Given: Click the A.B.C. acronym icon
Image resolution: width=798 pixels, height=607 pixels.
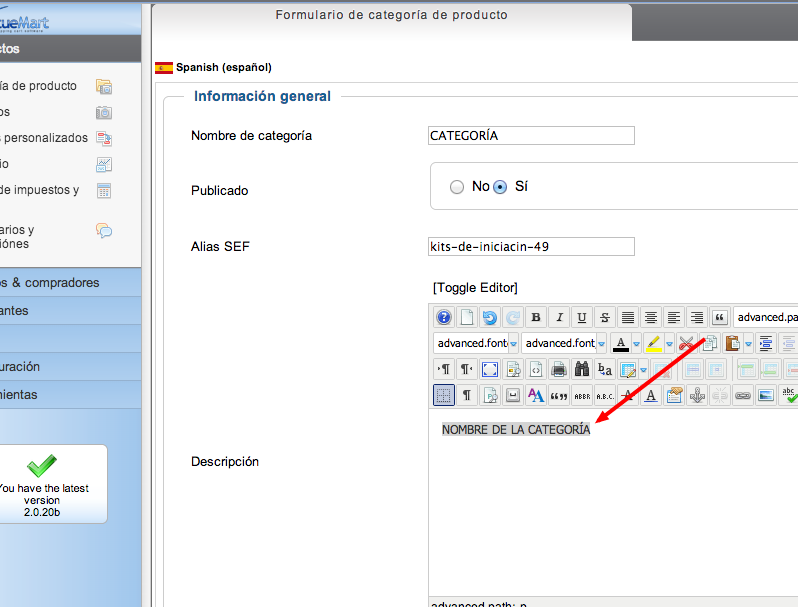Looking at the screenshot, I should (x=605, y=395).
